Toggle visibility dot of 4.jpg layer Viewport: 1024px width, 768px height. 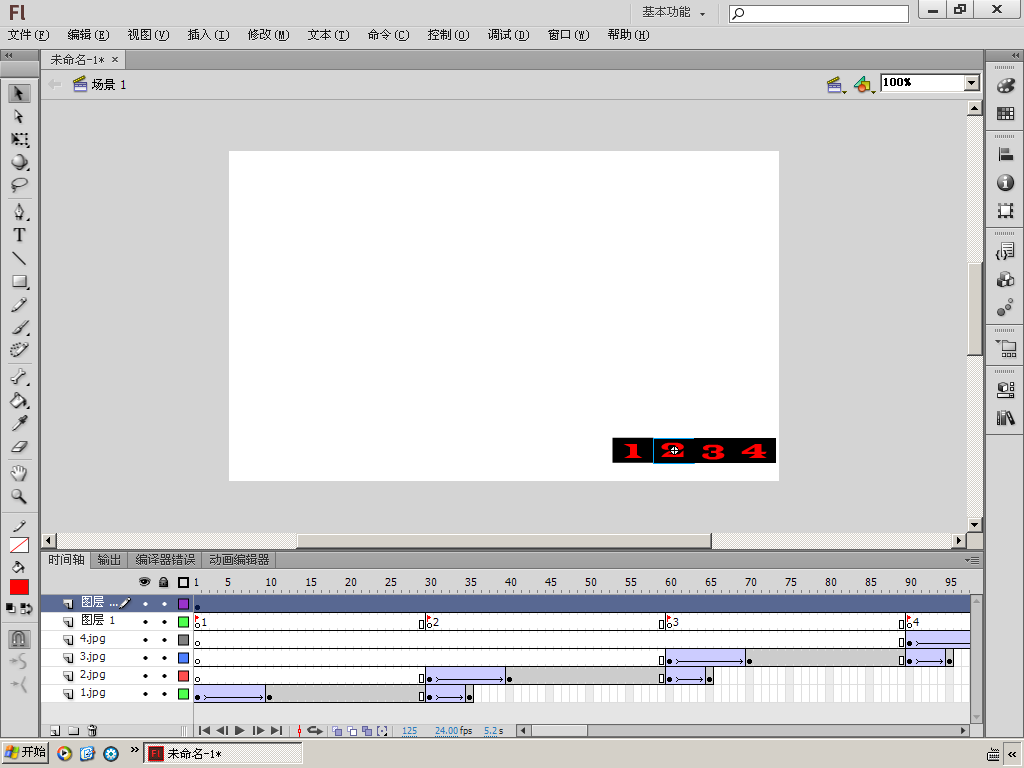(x=145, y=640)
